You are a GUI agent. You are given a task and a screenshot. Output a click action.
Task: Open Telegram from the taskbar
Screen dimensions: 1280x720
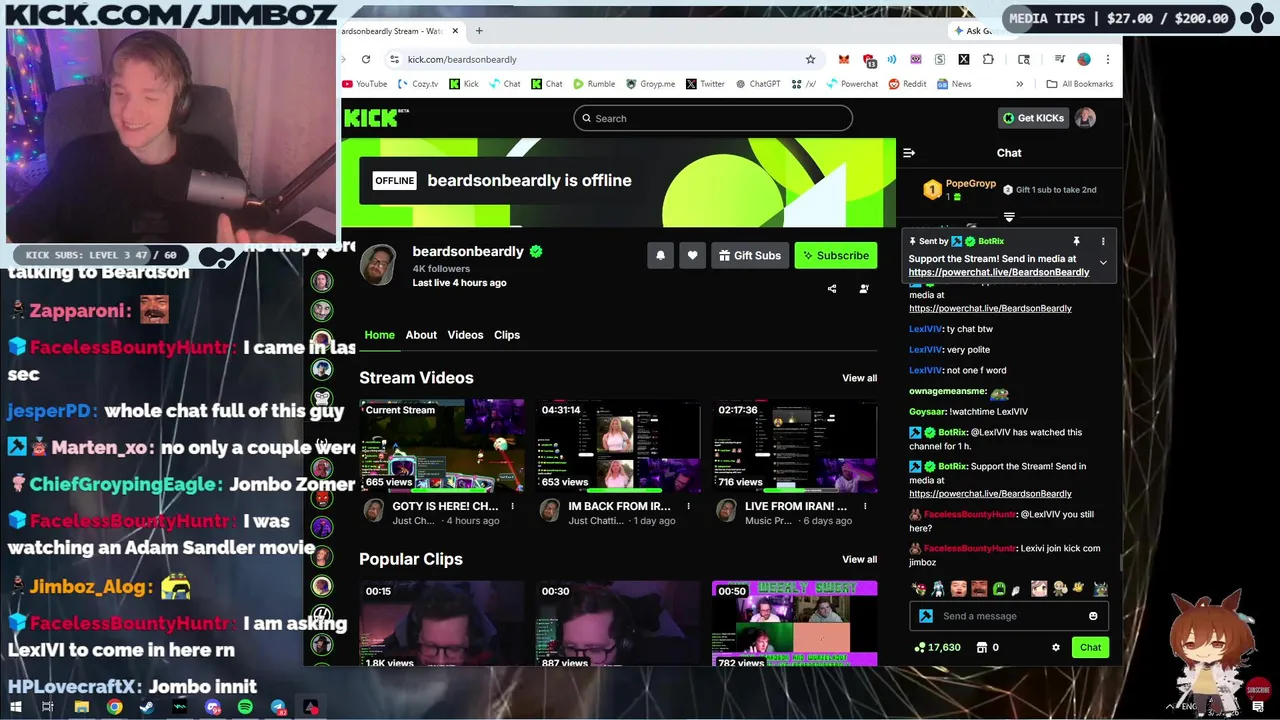click(x=279, y=707)
